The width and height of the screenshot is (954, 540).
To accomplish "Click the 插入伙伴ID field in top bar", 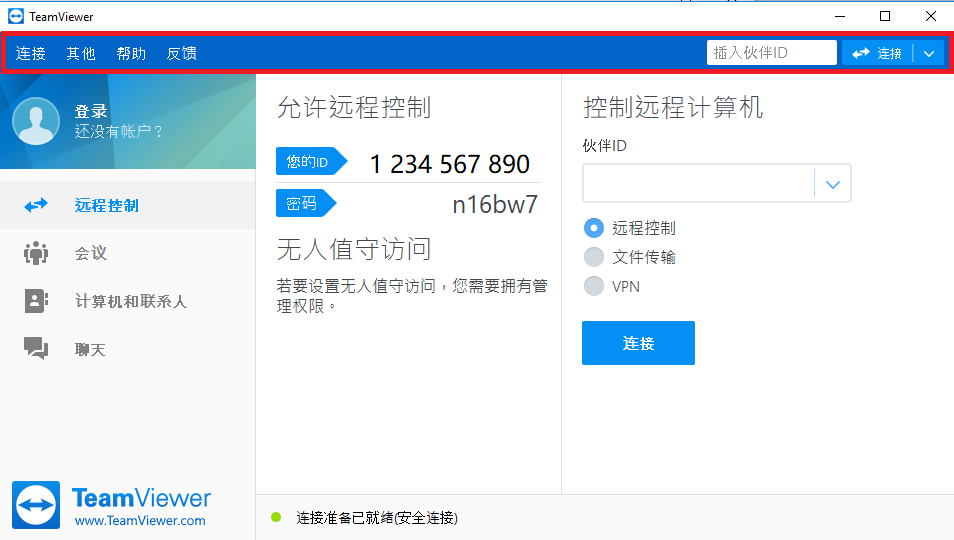I will (x=771, y=53).
